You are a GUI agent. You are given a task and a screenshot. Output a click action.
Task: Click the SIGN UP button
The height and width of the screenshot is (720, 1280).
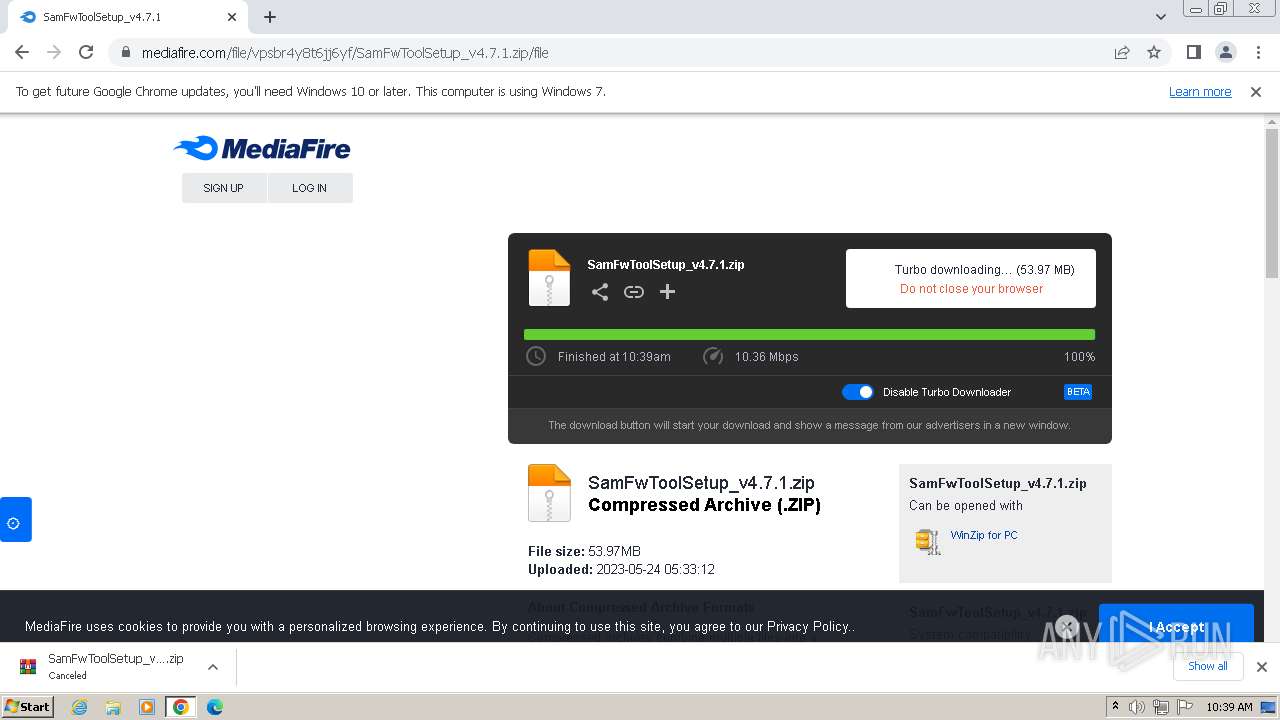pos(224,188)
